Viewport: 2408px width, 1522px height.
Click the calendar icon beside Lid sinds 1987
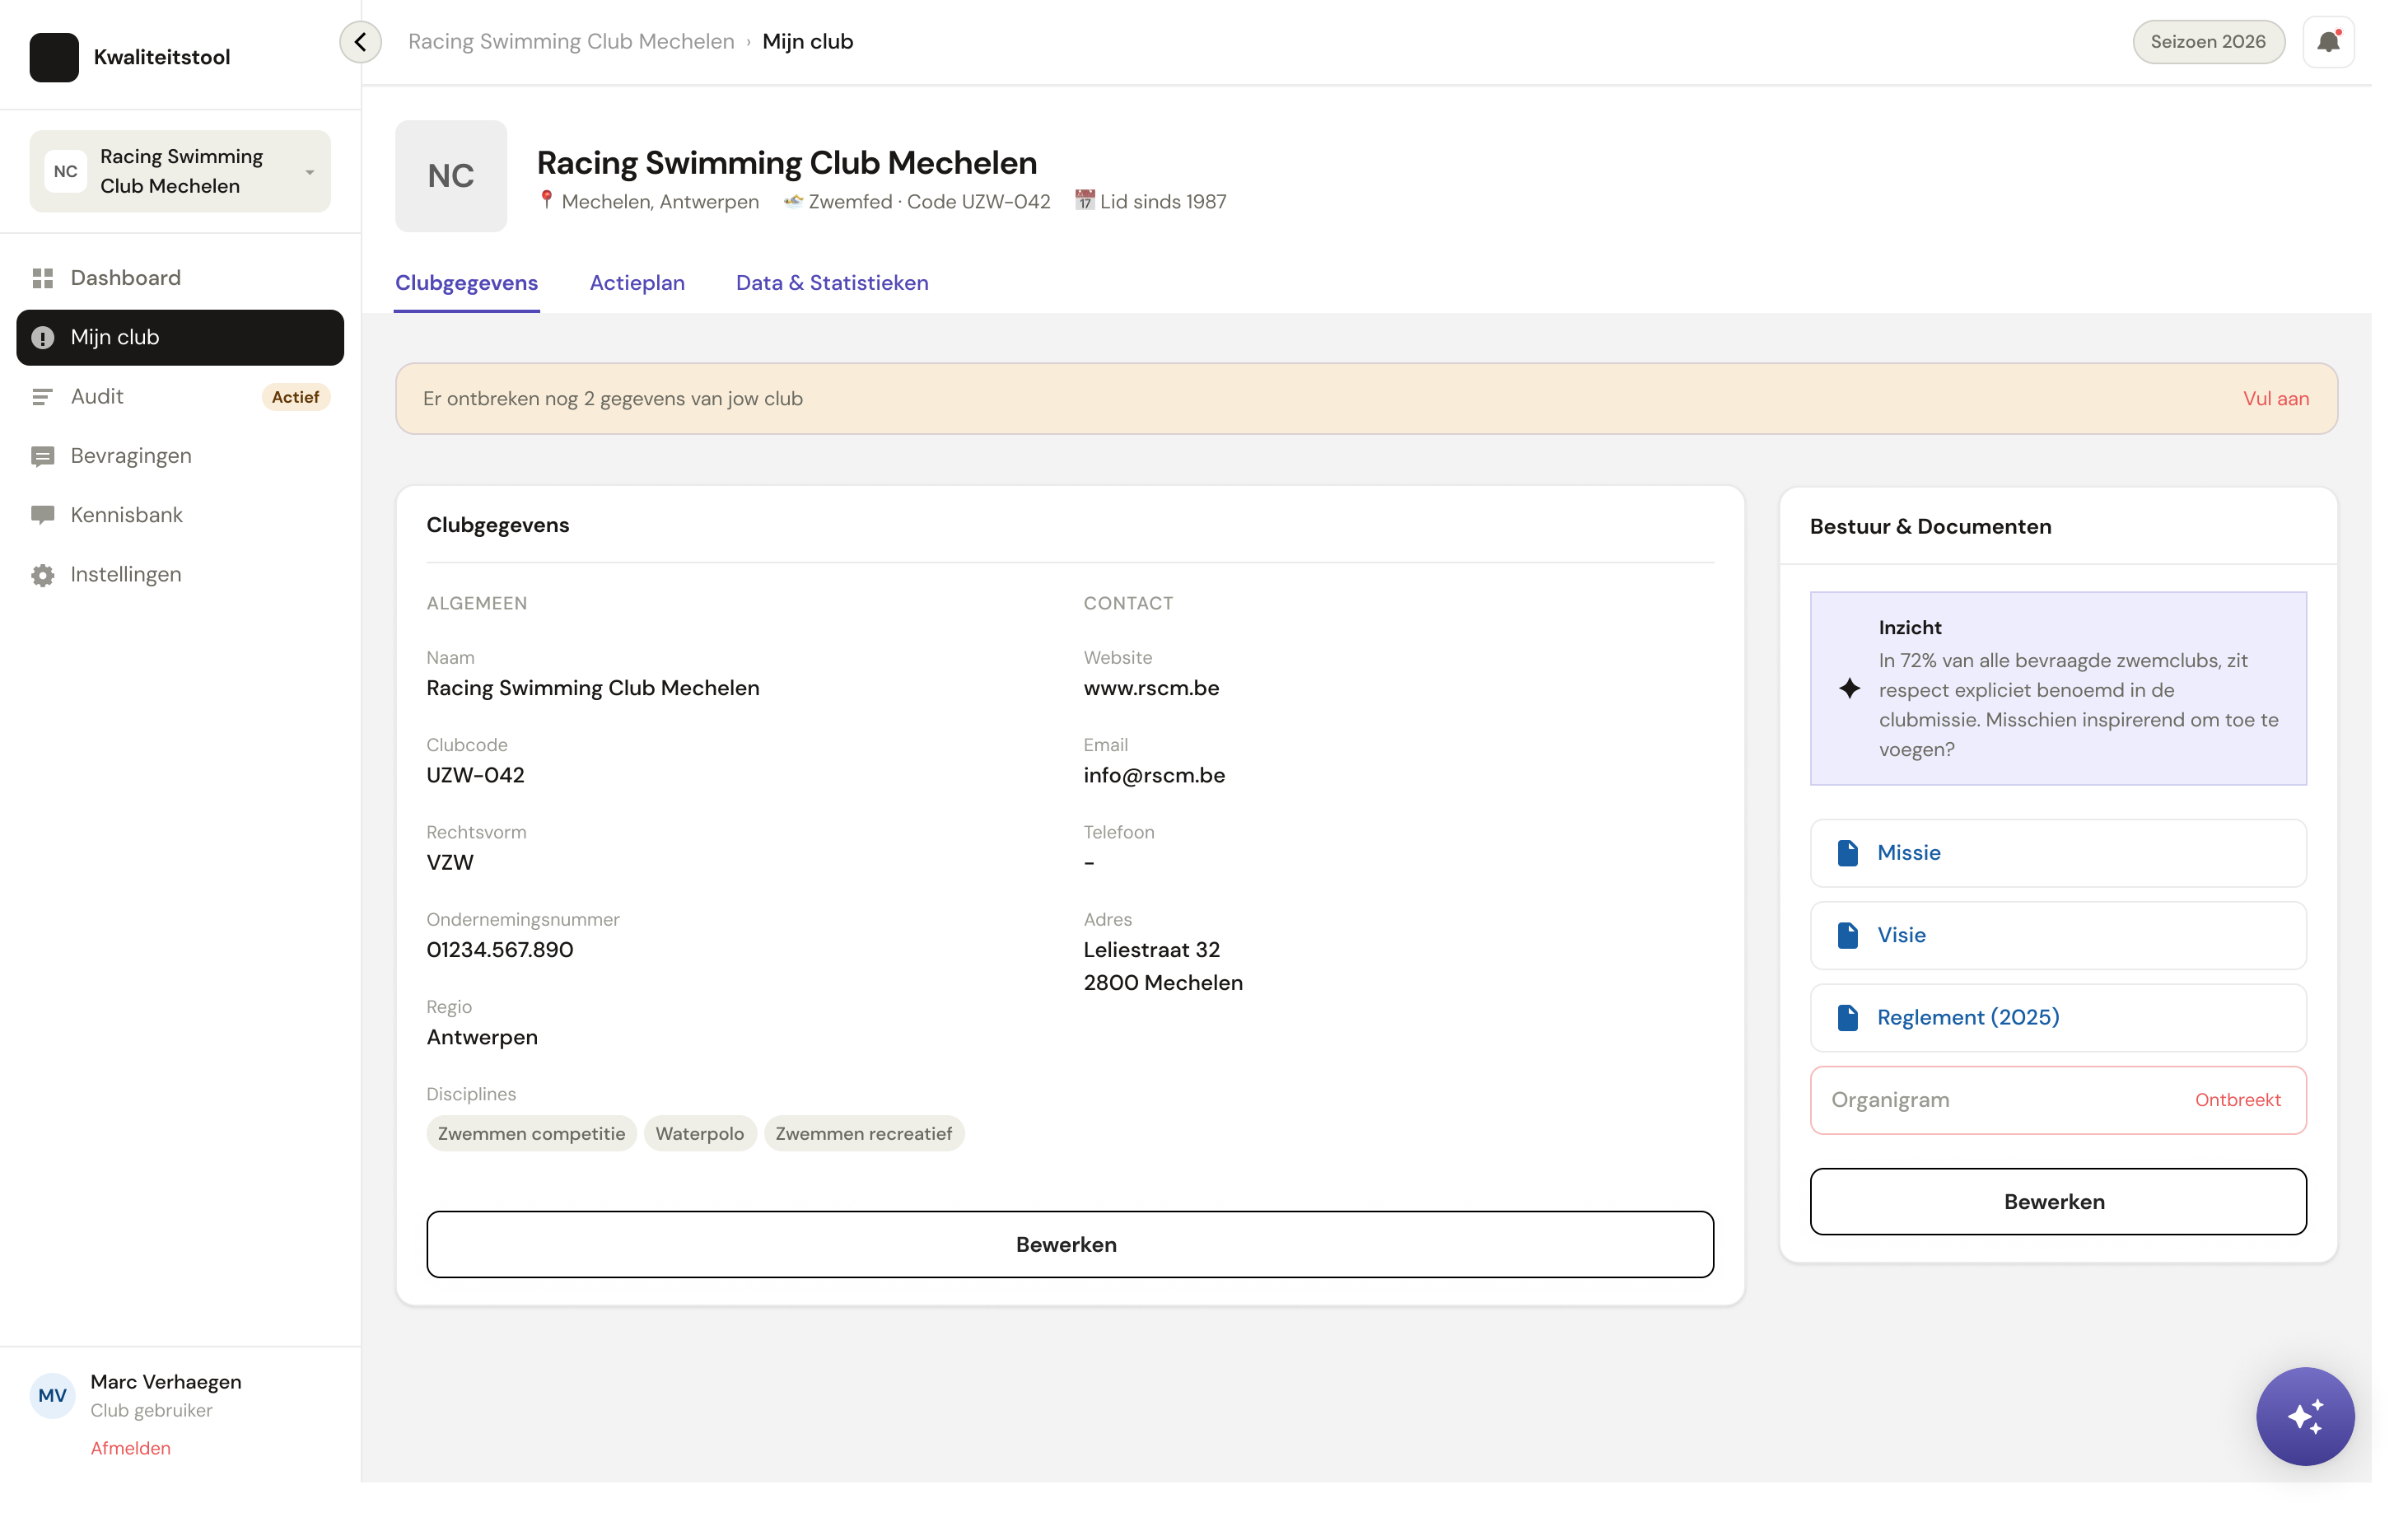coord(1085,200)
